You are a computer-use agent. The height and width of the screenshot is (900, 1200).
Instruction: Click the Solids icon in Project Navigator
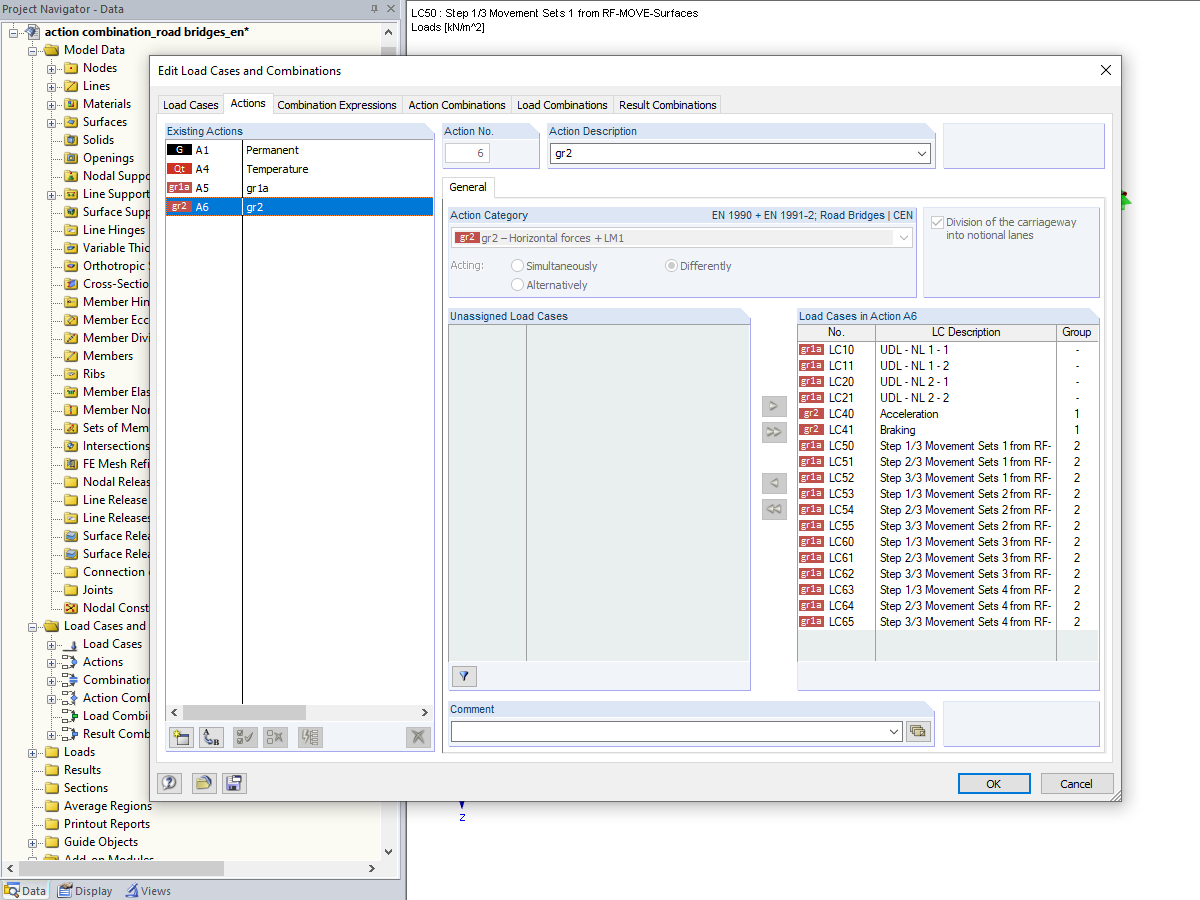71,140
